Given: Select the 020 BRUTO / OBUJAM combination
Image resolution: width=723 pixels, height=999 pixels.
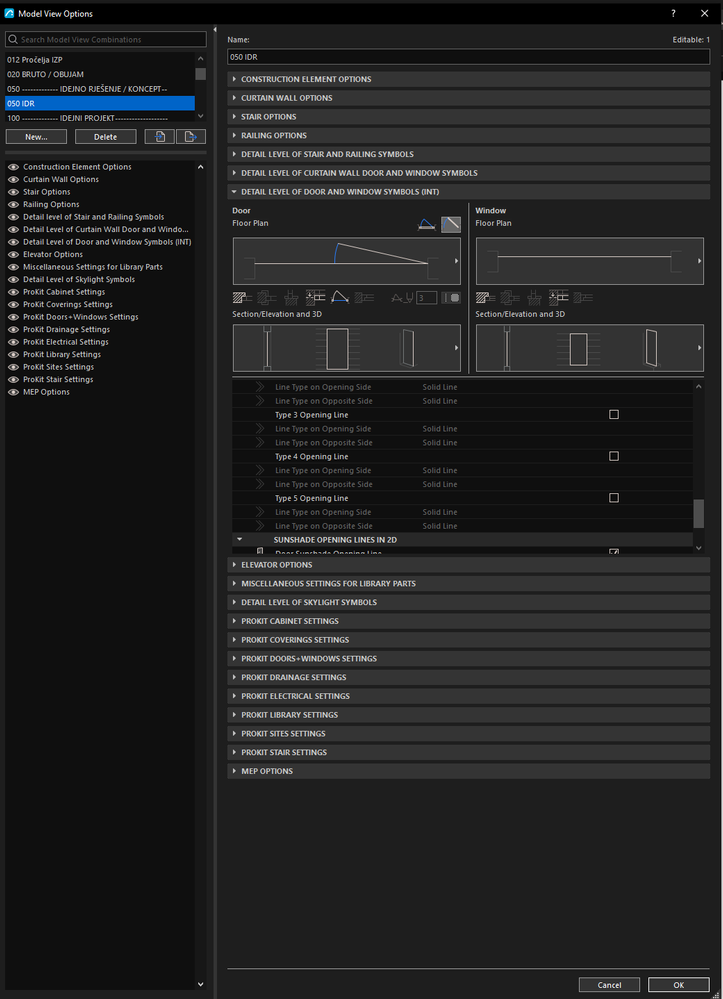Looking at the screenshot, I should (99, 74).
